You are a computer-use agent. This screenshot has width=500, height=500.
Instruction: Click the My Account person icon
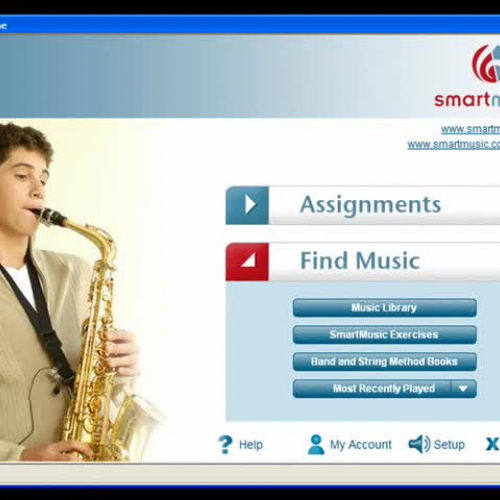(x=316, y=444)
